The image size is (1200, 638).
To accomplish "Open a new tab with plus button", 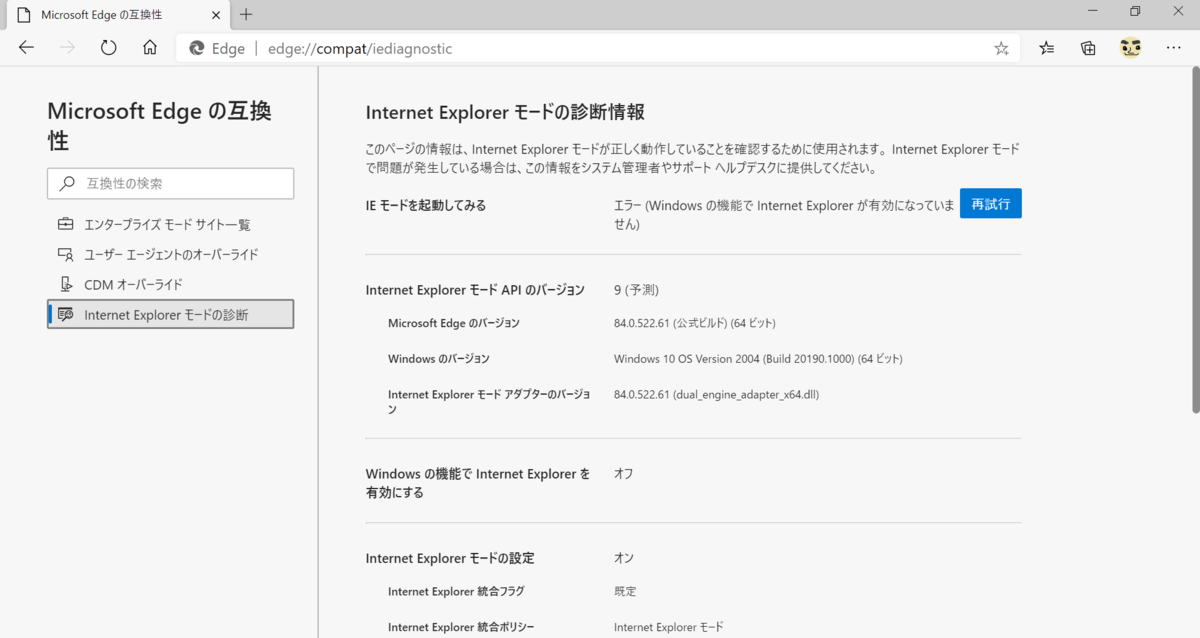I will [246, 14].
